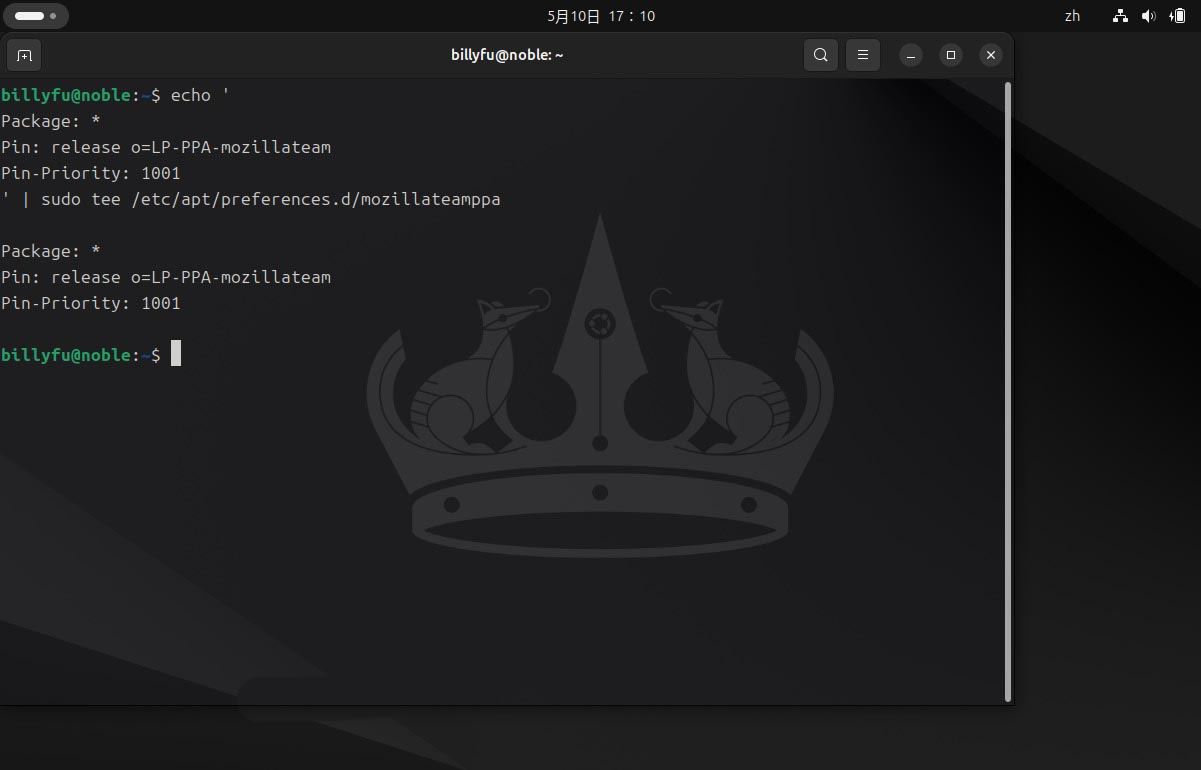Image resolution: width=1201 pixels, height=770 pixels.
Task: Click the terminal vertical scrollbar
Action: pyautogui.click(x=1008, y=390)
